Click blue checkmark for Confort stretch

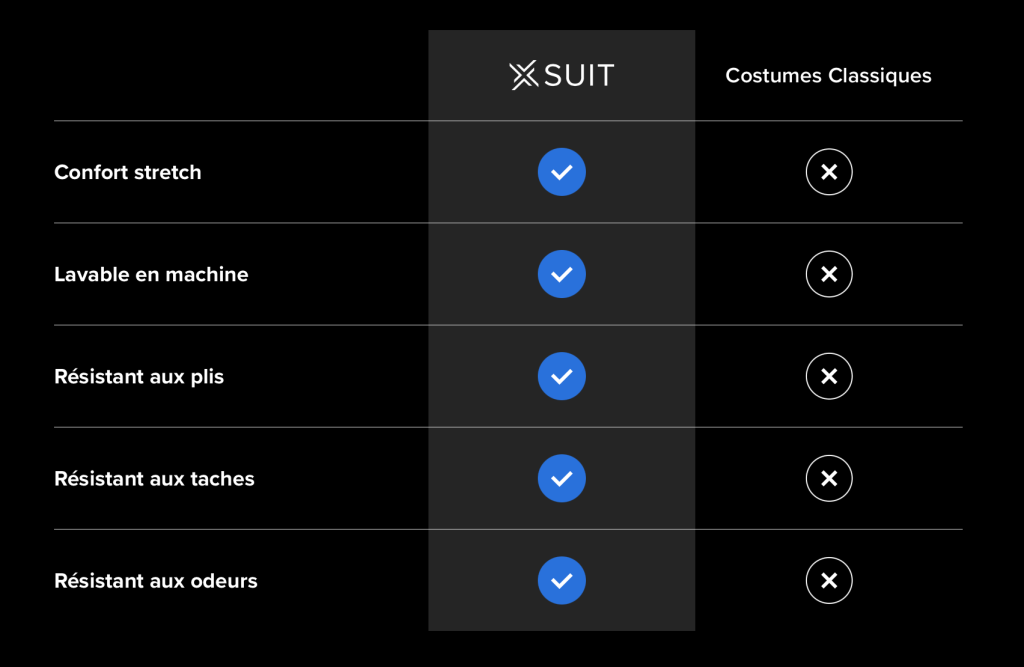pyautogui.click(x=561, y=172)
